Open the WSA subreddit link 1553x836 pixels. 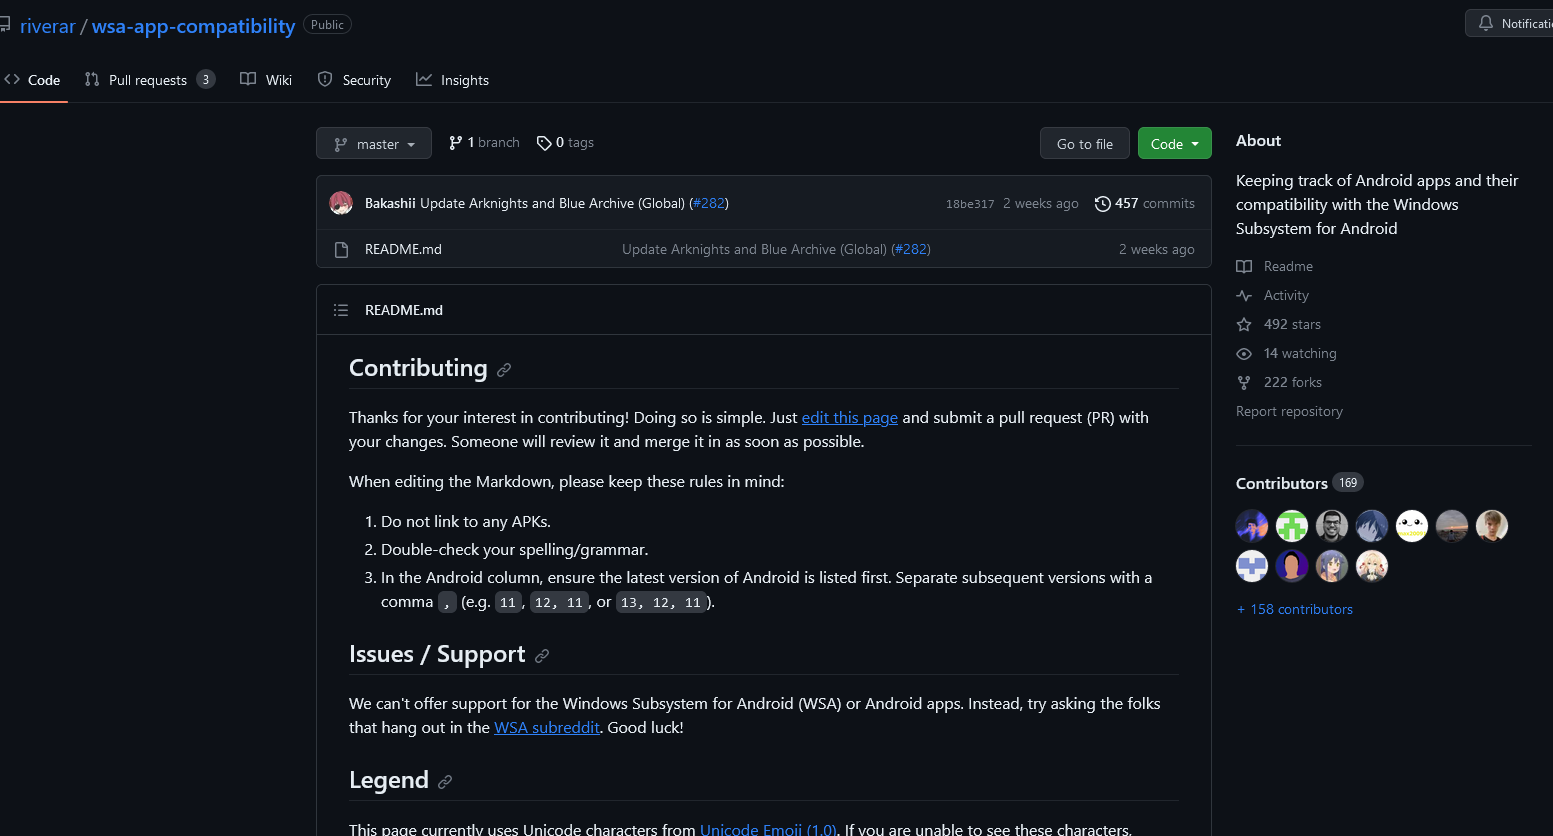(x=546, y=728)
